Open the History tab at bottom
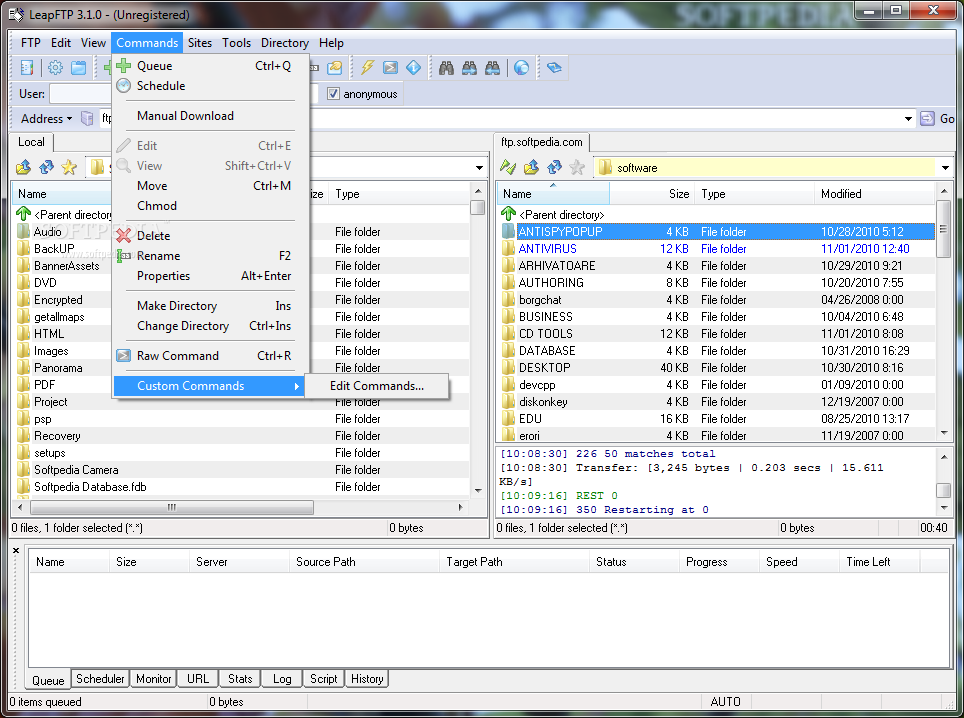Viewport: 964px width, 718px height. [367, 679]
